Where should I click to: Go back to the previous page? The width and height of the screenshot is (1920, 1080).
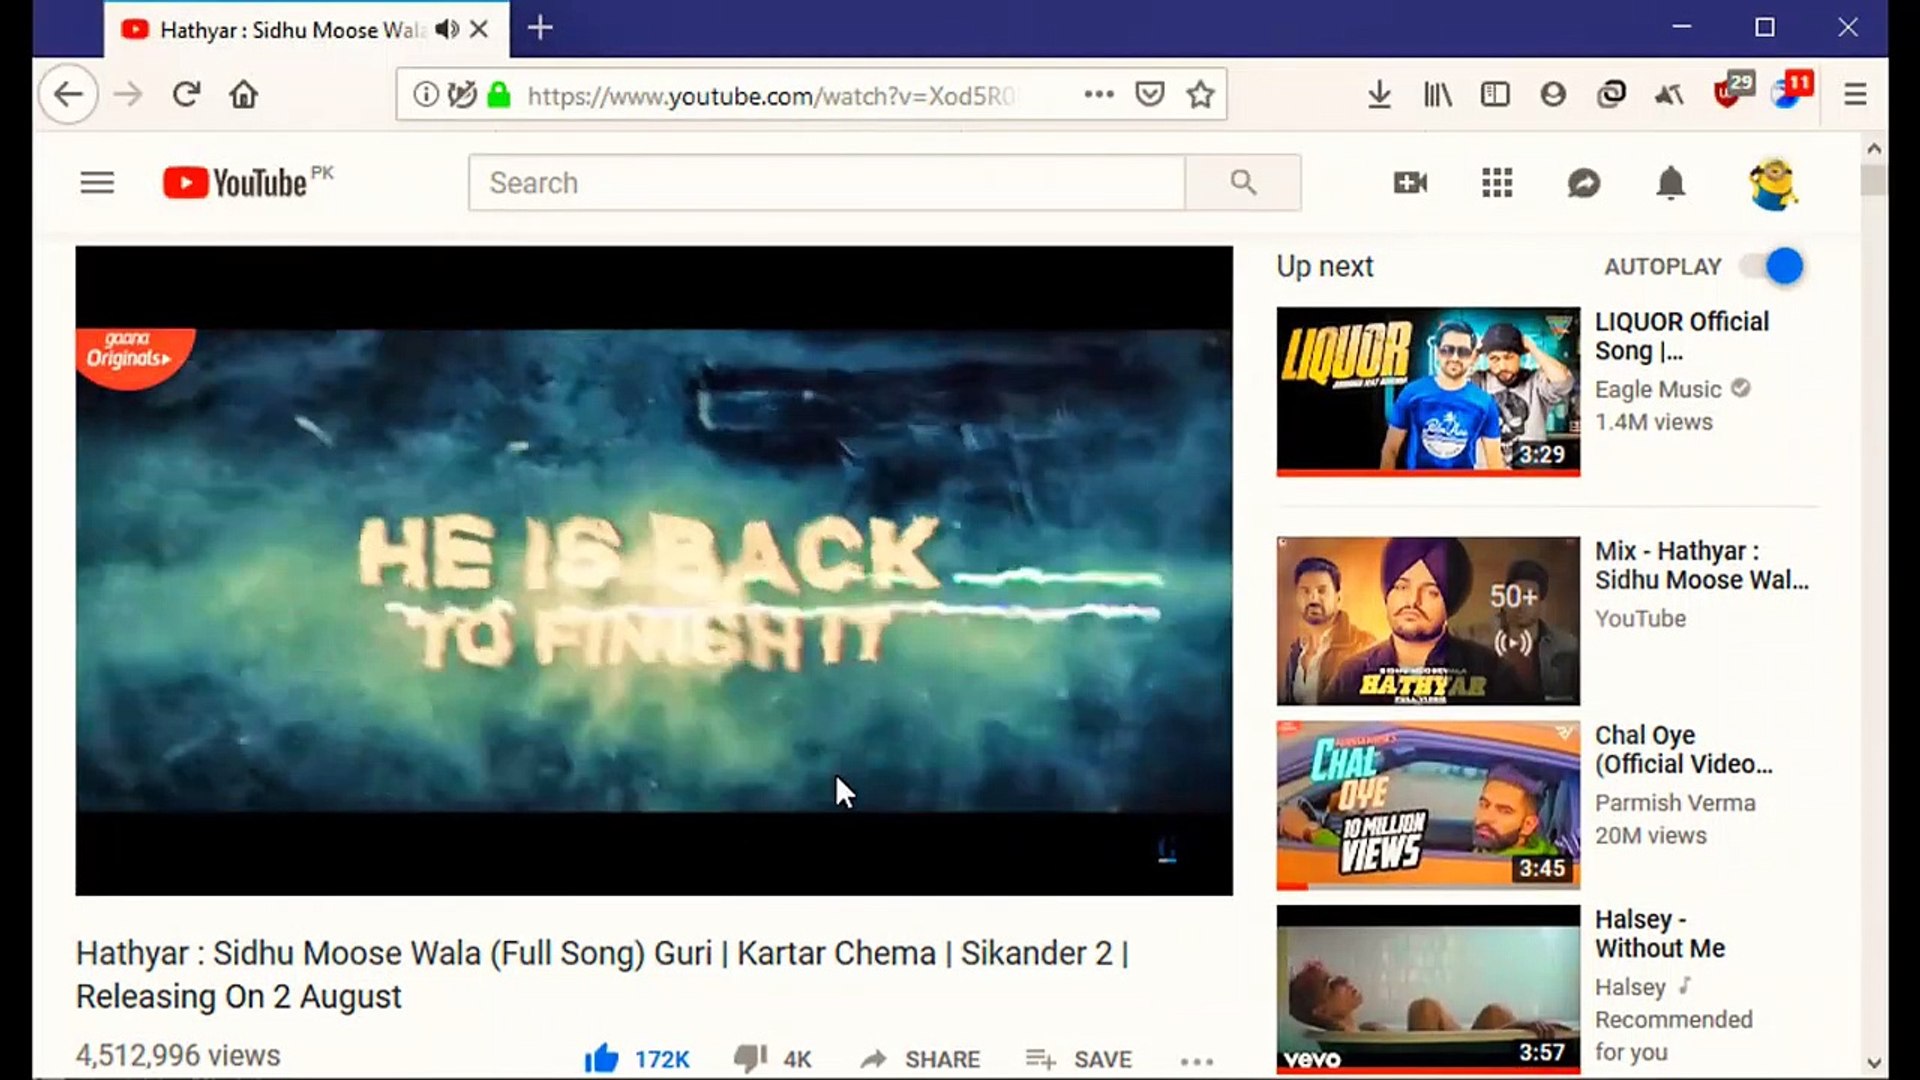pyautogui.click(x=68, y=94)
